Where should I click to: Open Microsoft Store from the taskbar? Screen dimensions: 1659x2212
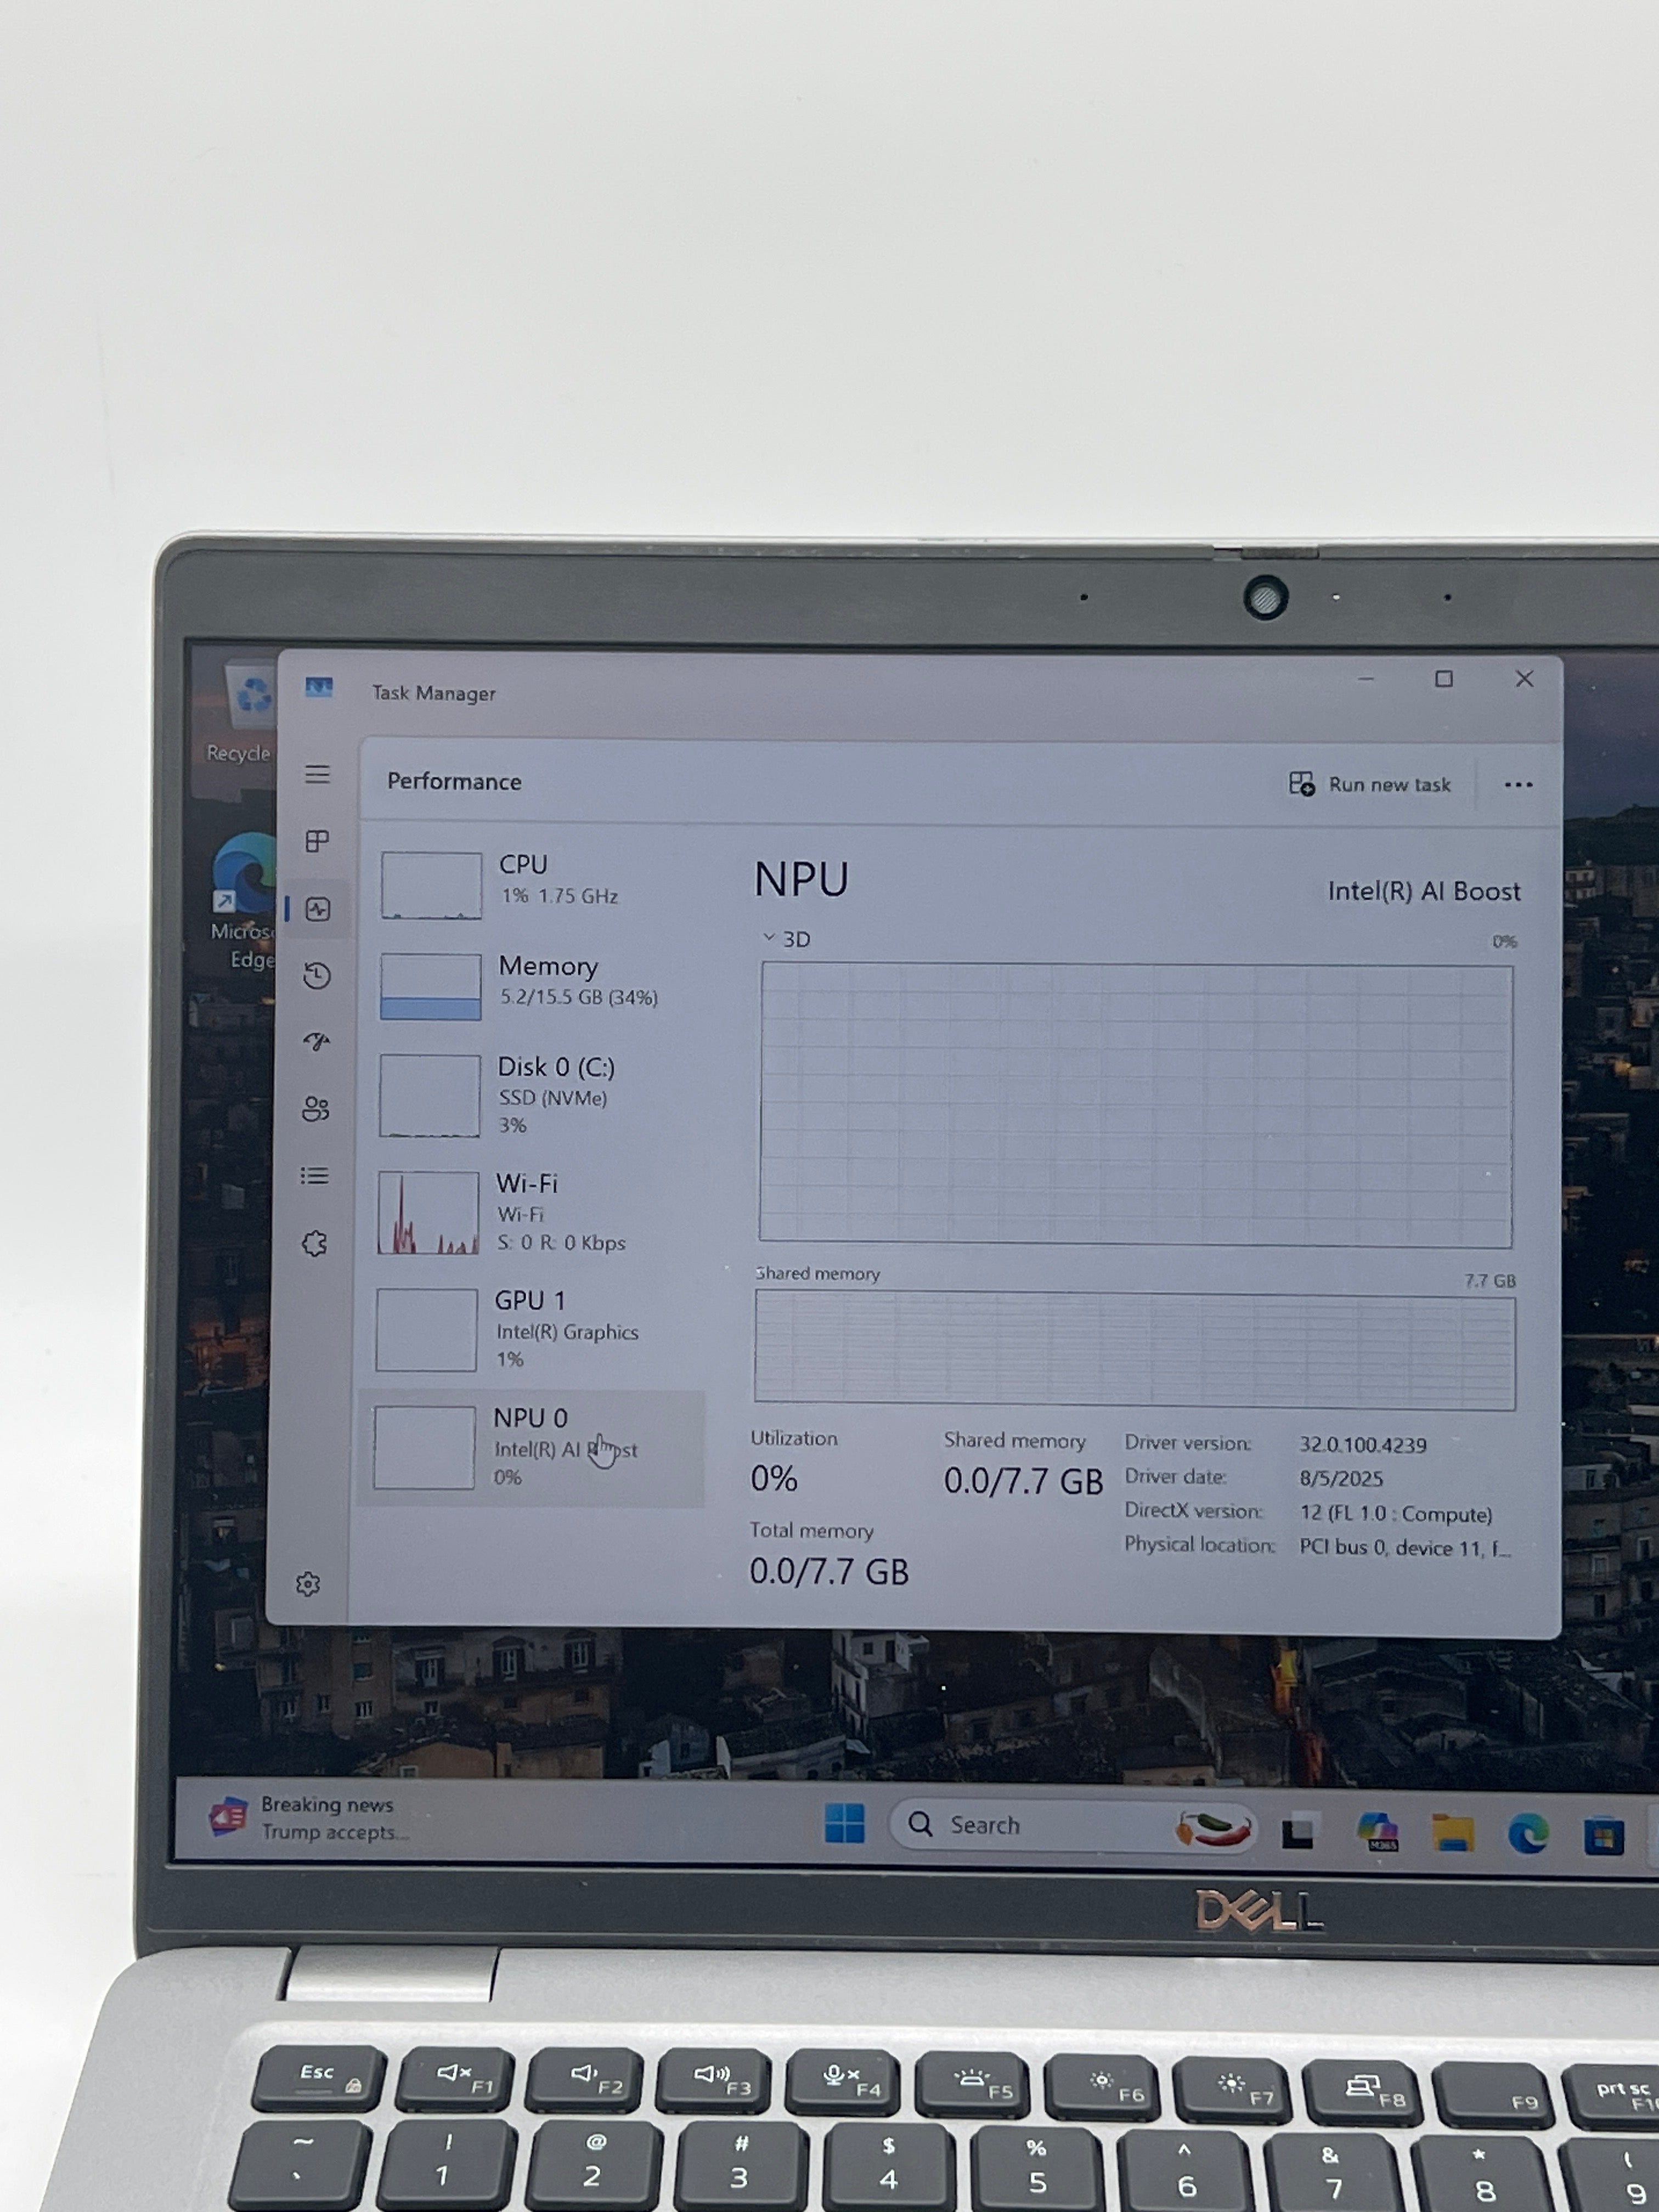(1603, 1836)
